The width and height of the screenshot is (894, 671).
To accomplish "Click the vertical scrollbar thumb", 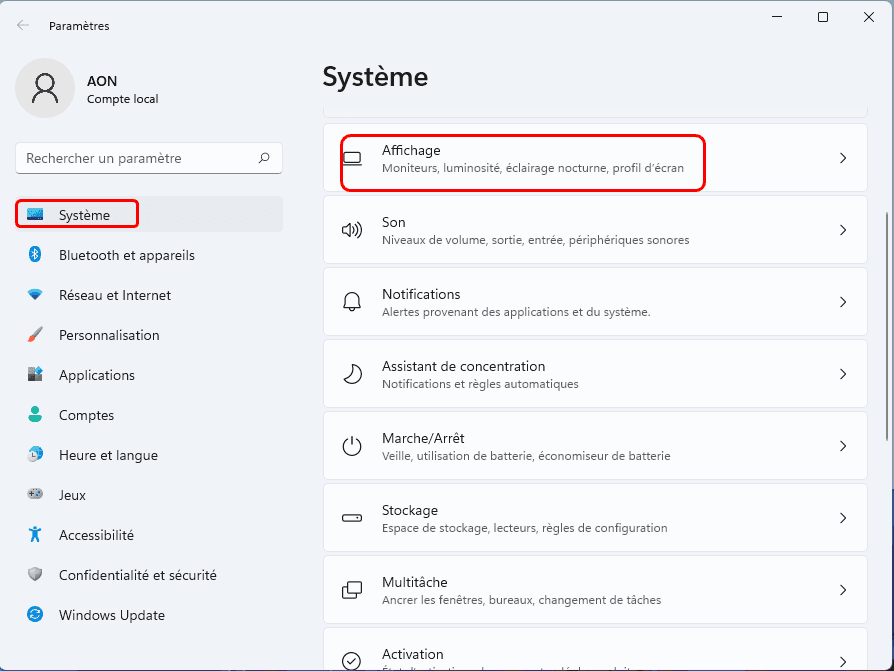I will click(887, 325).
